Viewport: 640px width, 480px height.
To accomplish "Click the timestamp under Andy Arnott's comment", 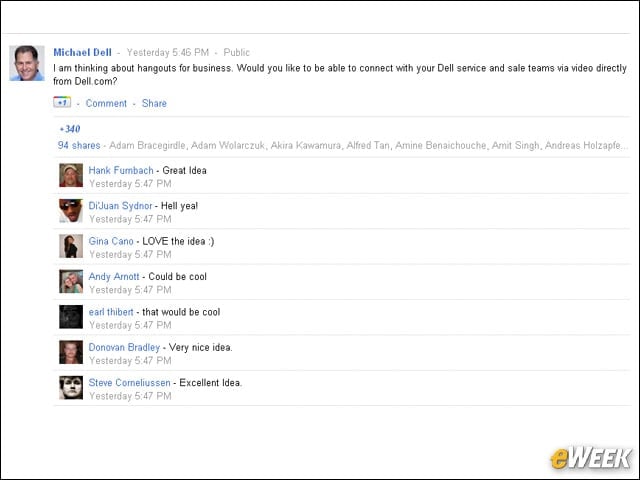I will 130,290.
